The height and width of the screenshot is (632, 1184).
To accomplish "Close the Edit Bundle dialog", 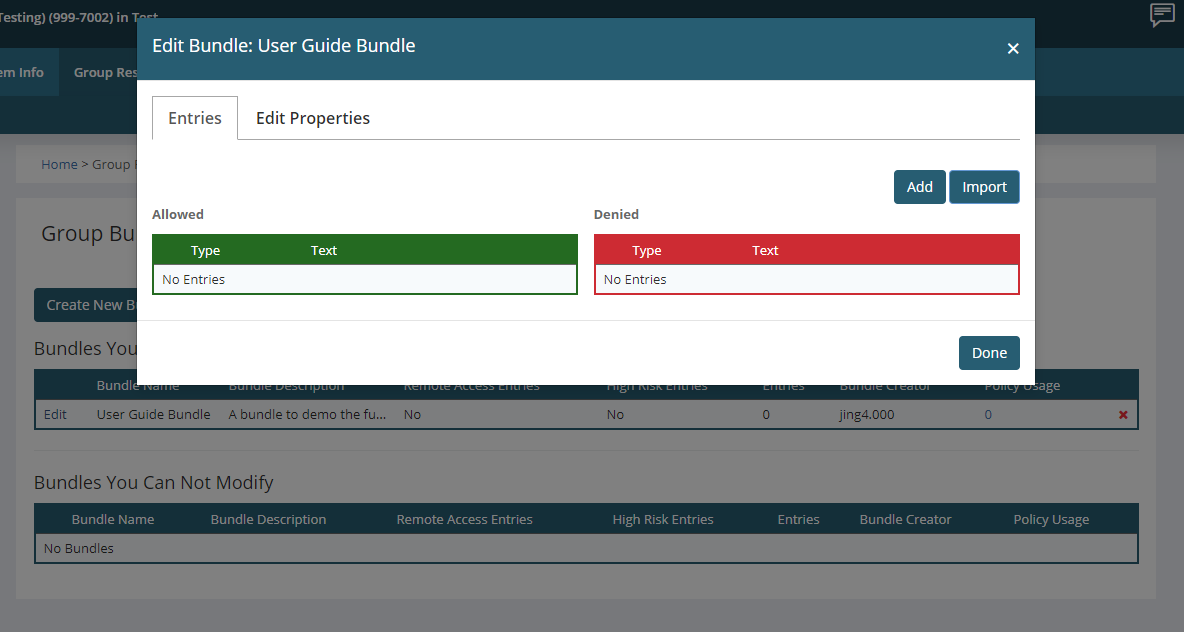I will [1012, 48].
